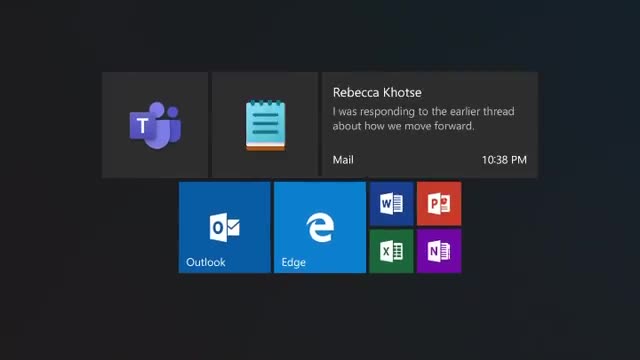
Task: Open the PowerPoint tile
Action: (439, 204)
